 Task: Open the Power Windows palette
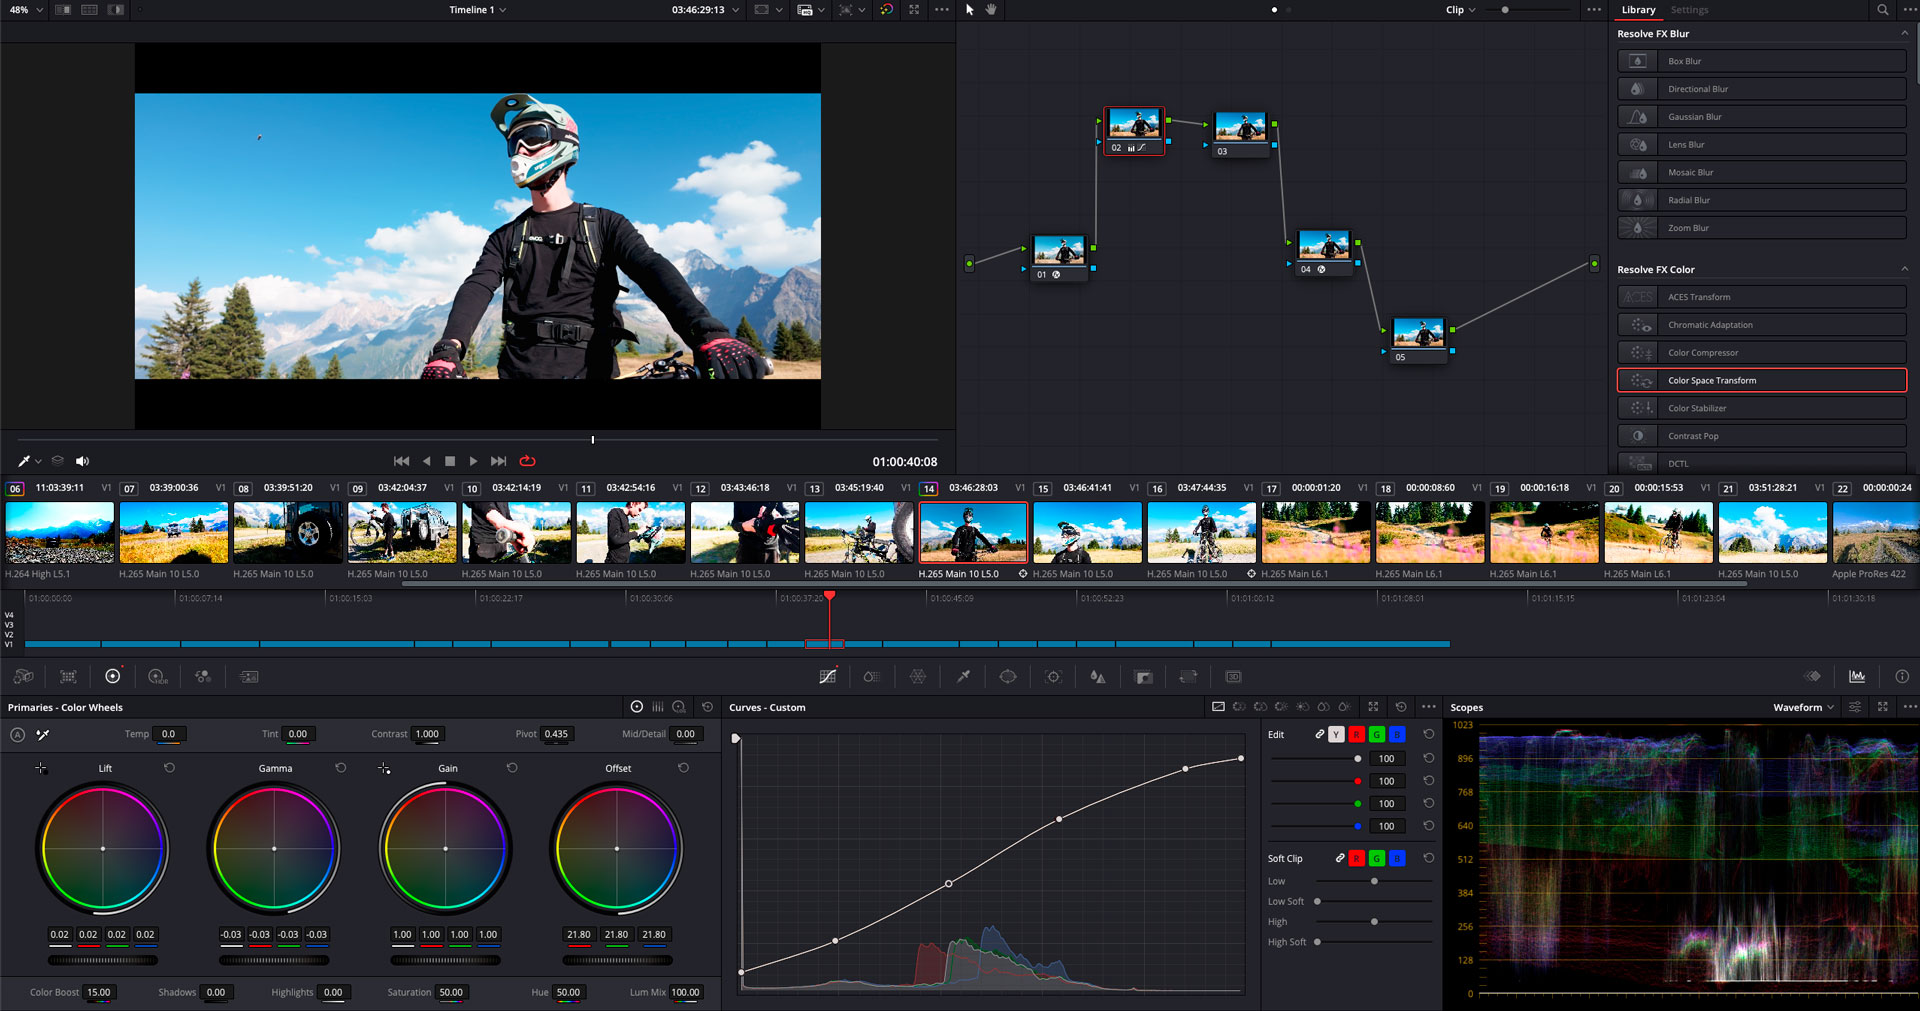click(x=1008, y=677)
